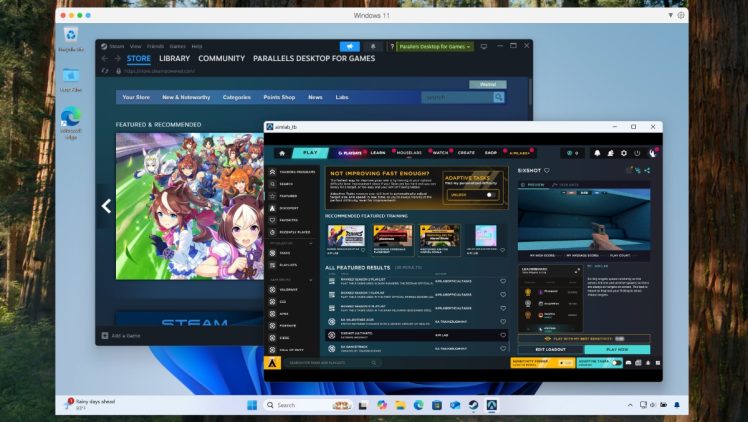The width and height of the screenshot is (748, 422).
Task: Click the Aimlabs home icon
Action: (282, 153)
